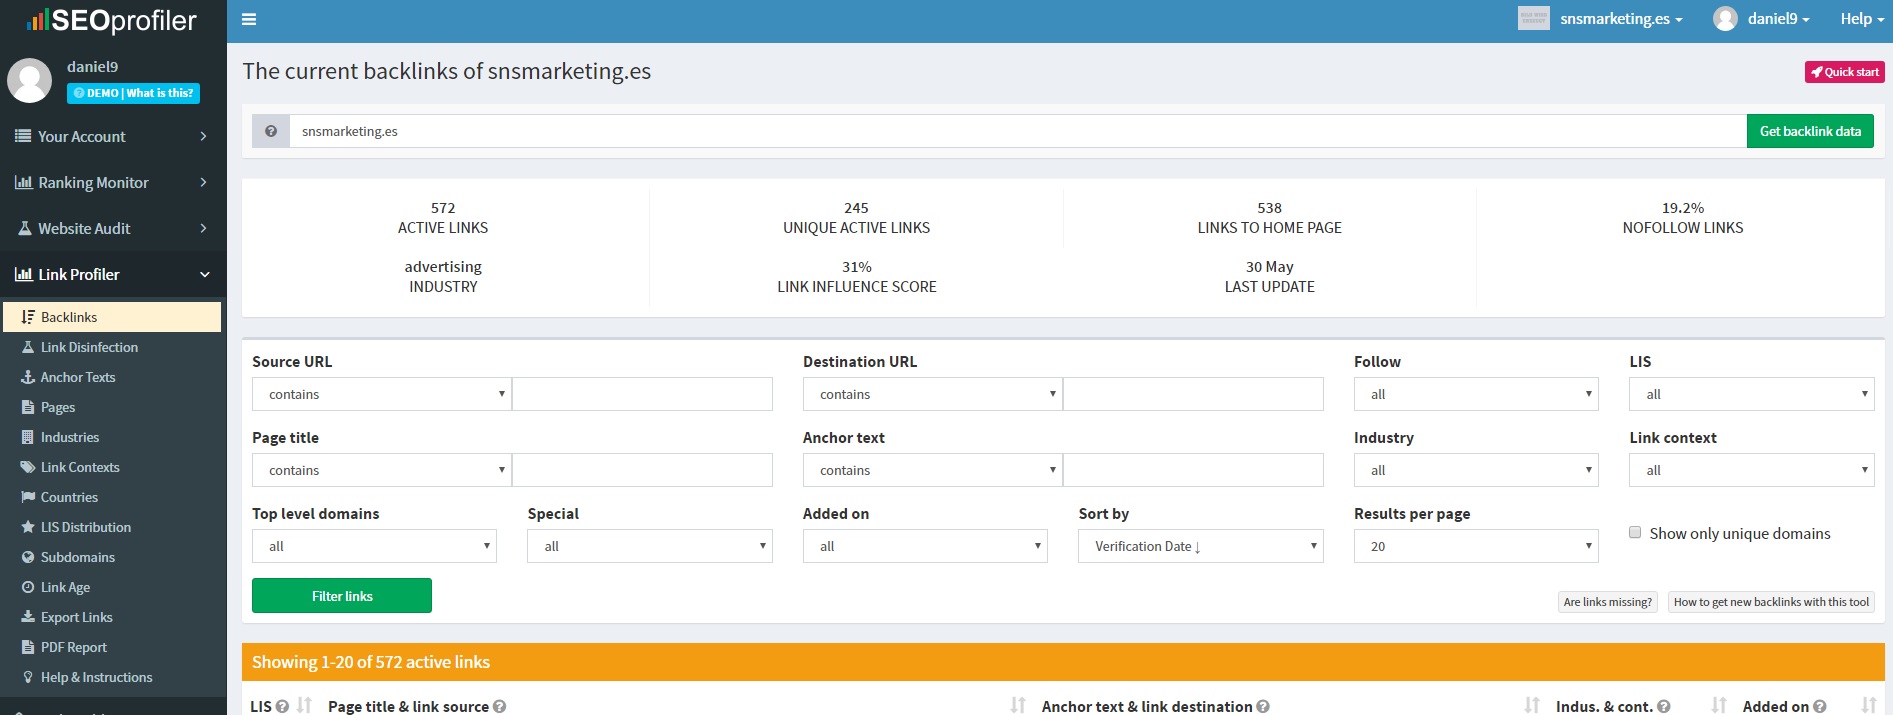Click Indus. & cont. help icon
Screen dimensions: 1893x715
pyautogui.click(x=1664, y=706)
